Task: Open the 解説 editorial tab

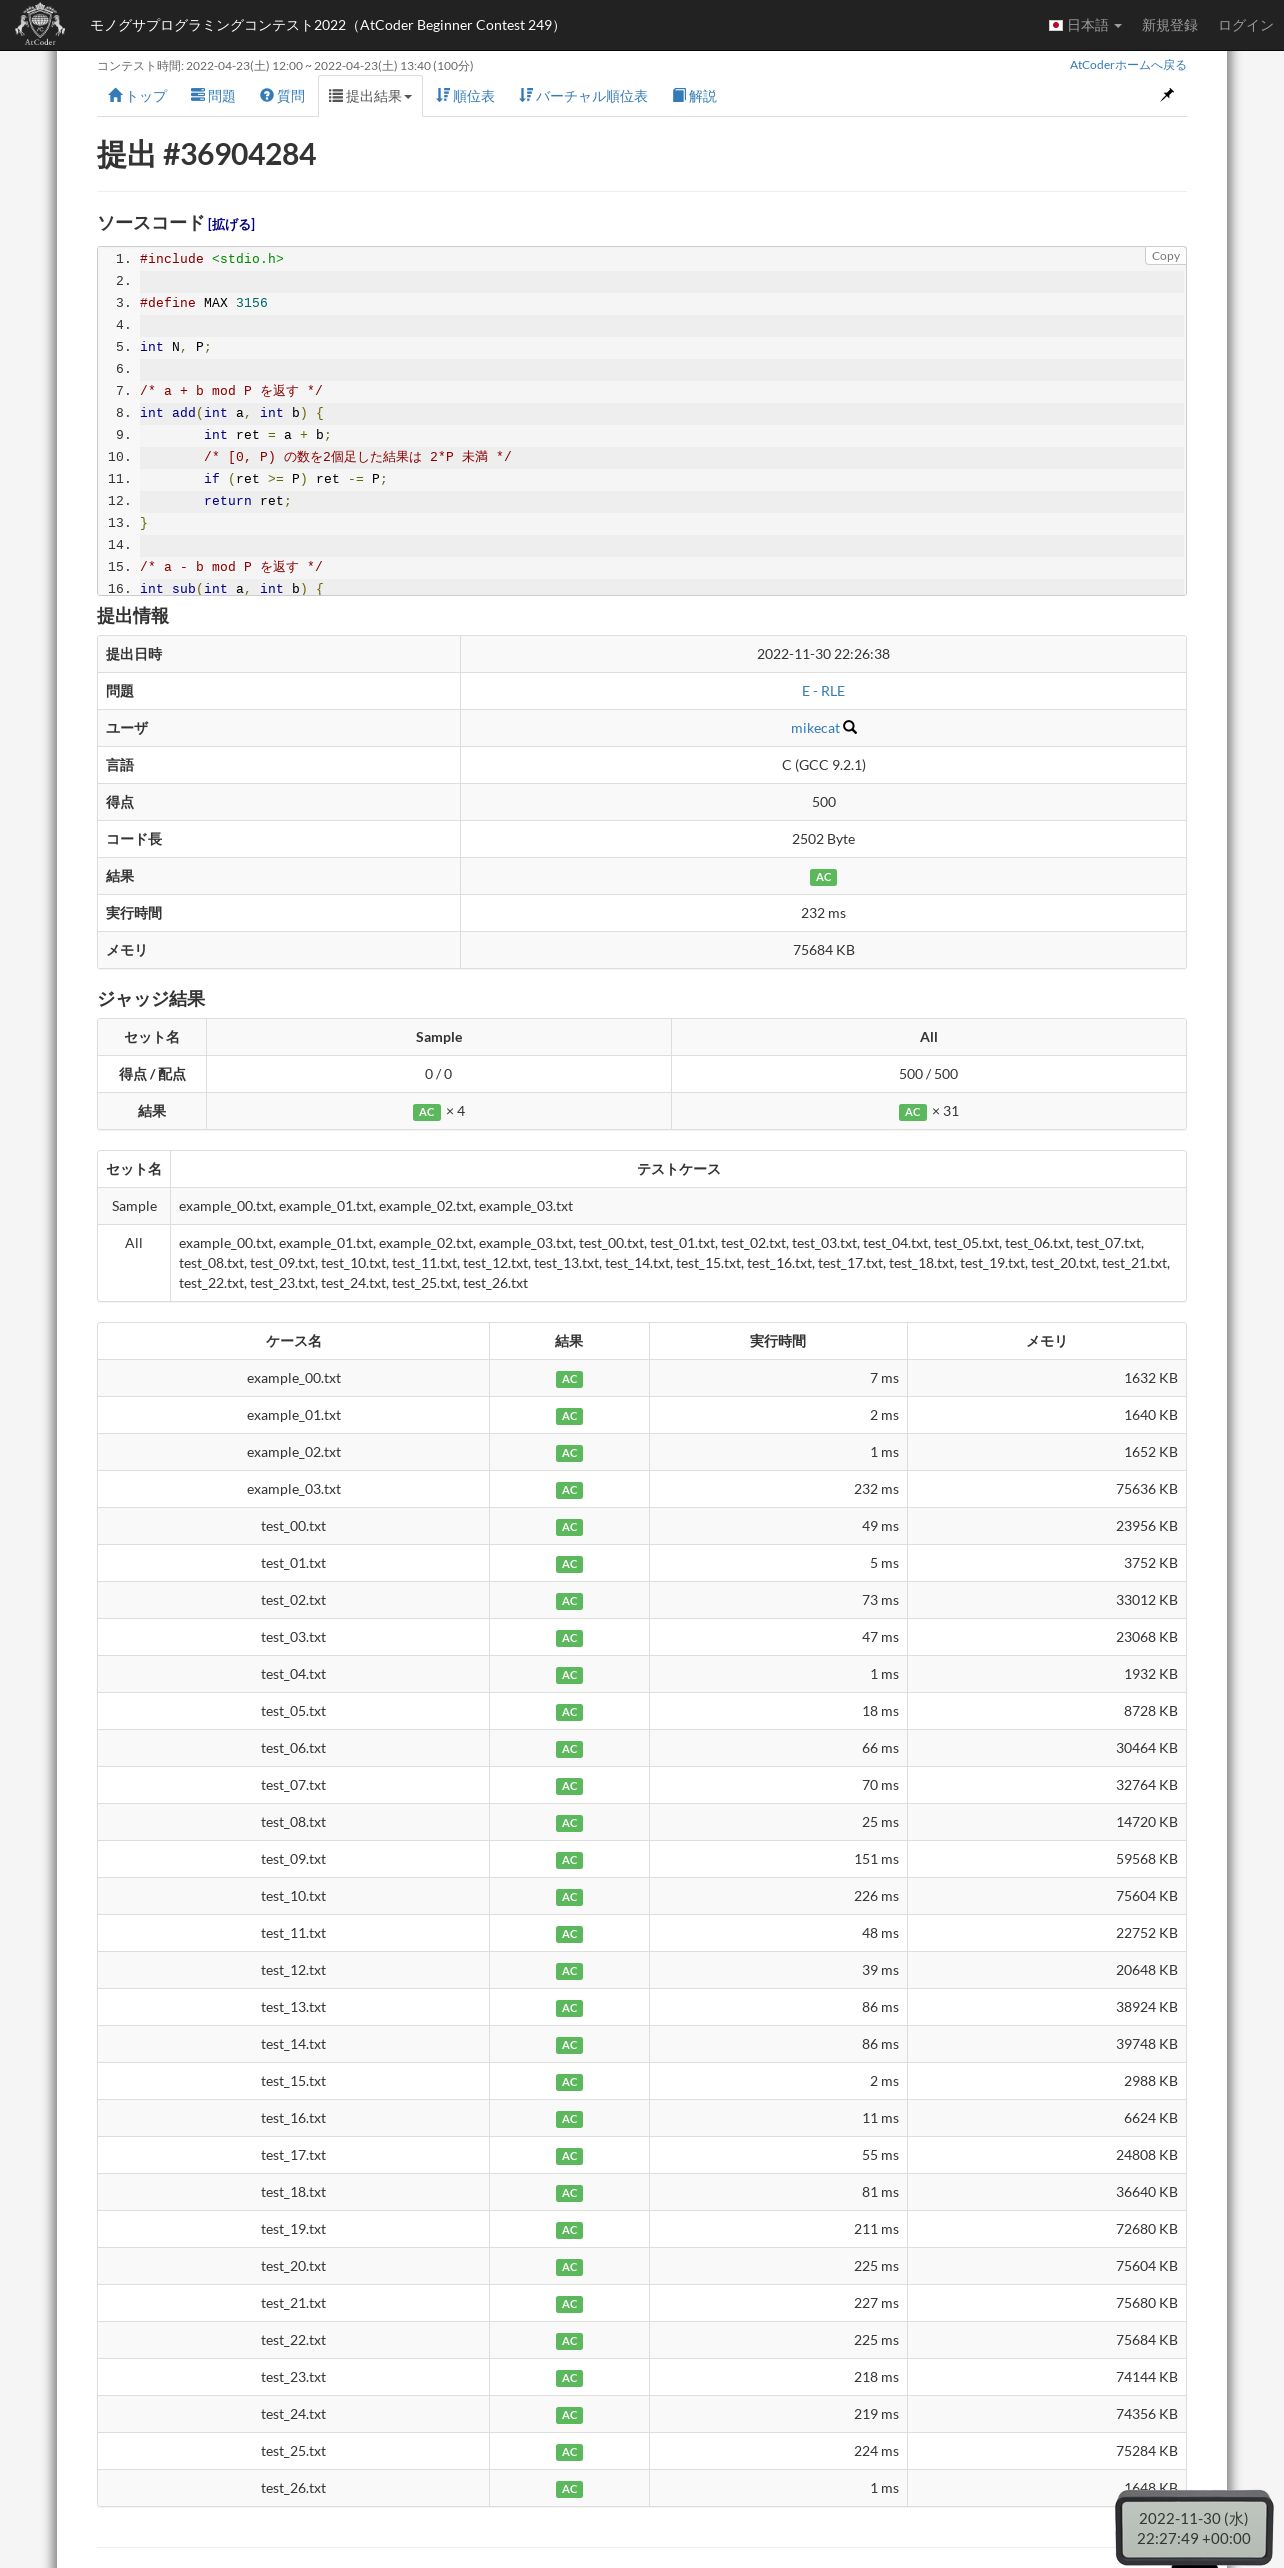Action: [x=695, y=96]
